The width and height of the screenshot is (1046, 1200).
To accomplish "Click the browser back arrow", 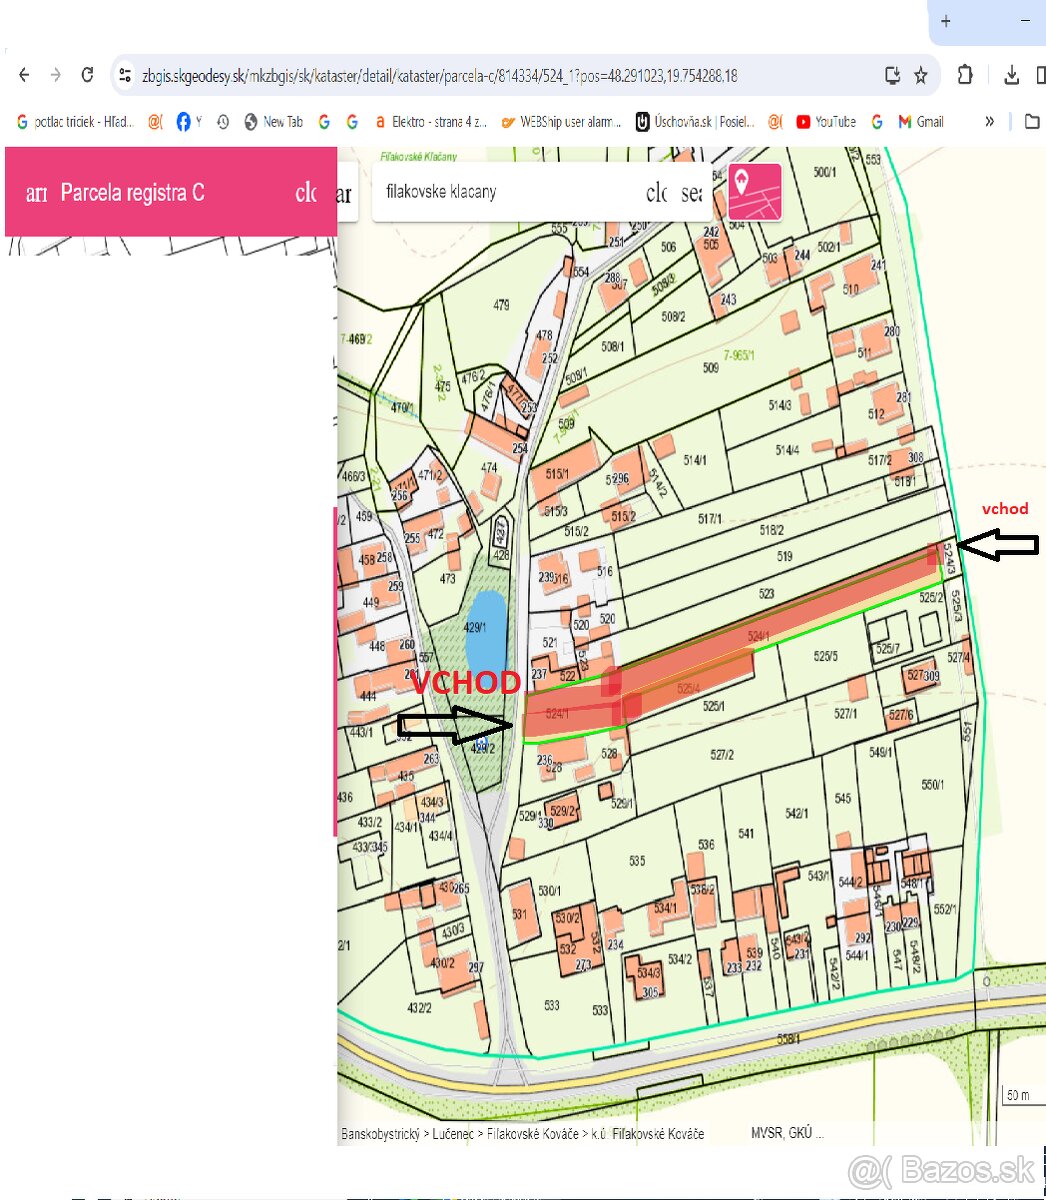I will coord(25,75).
